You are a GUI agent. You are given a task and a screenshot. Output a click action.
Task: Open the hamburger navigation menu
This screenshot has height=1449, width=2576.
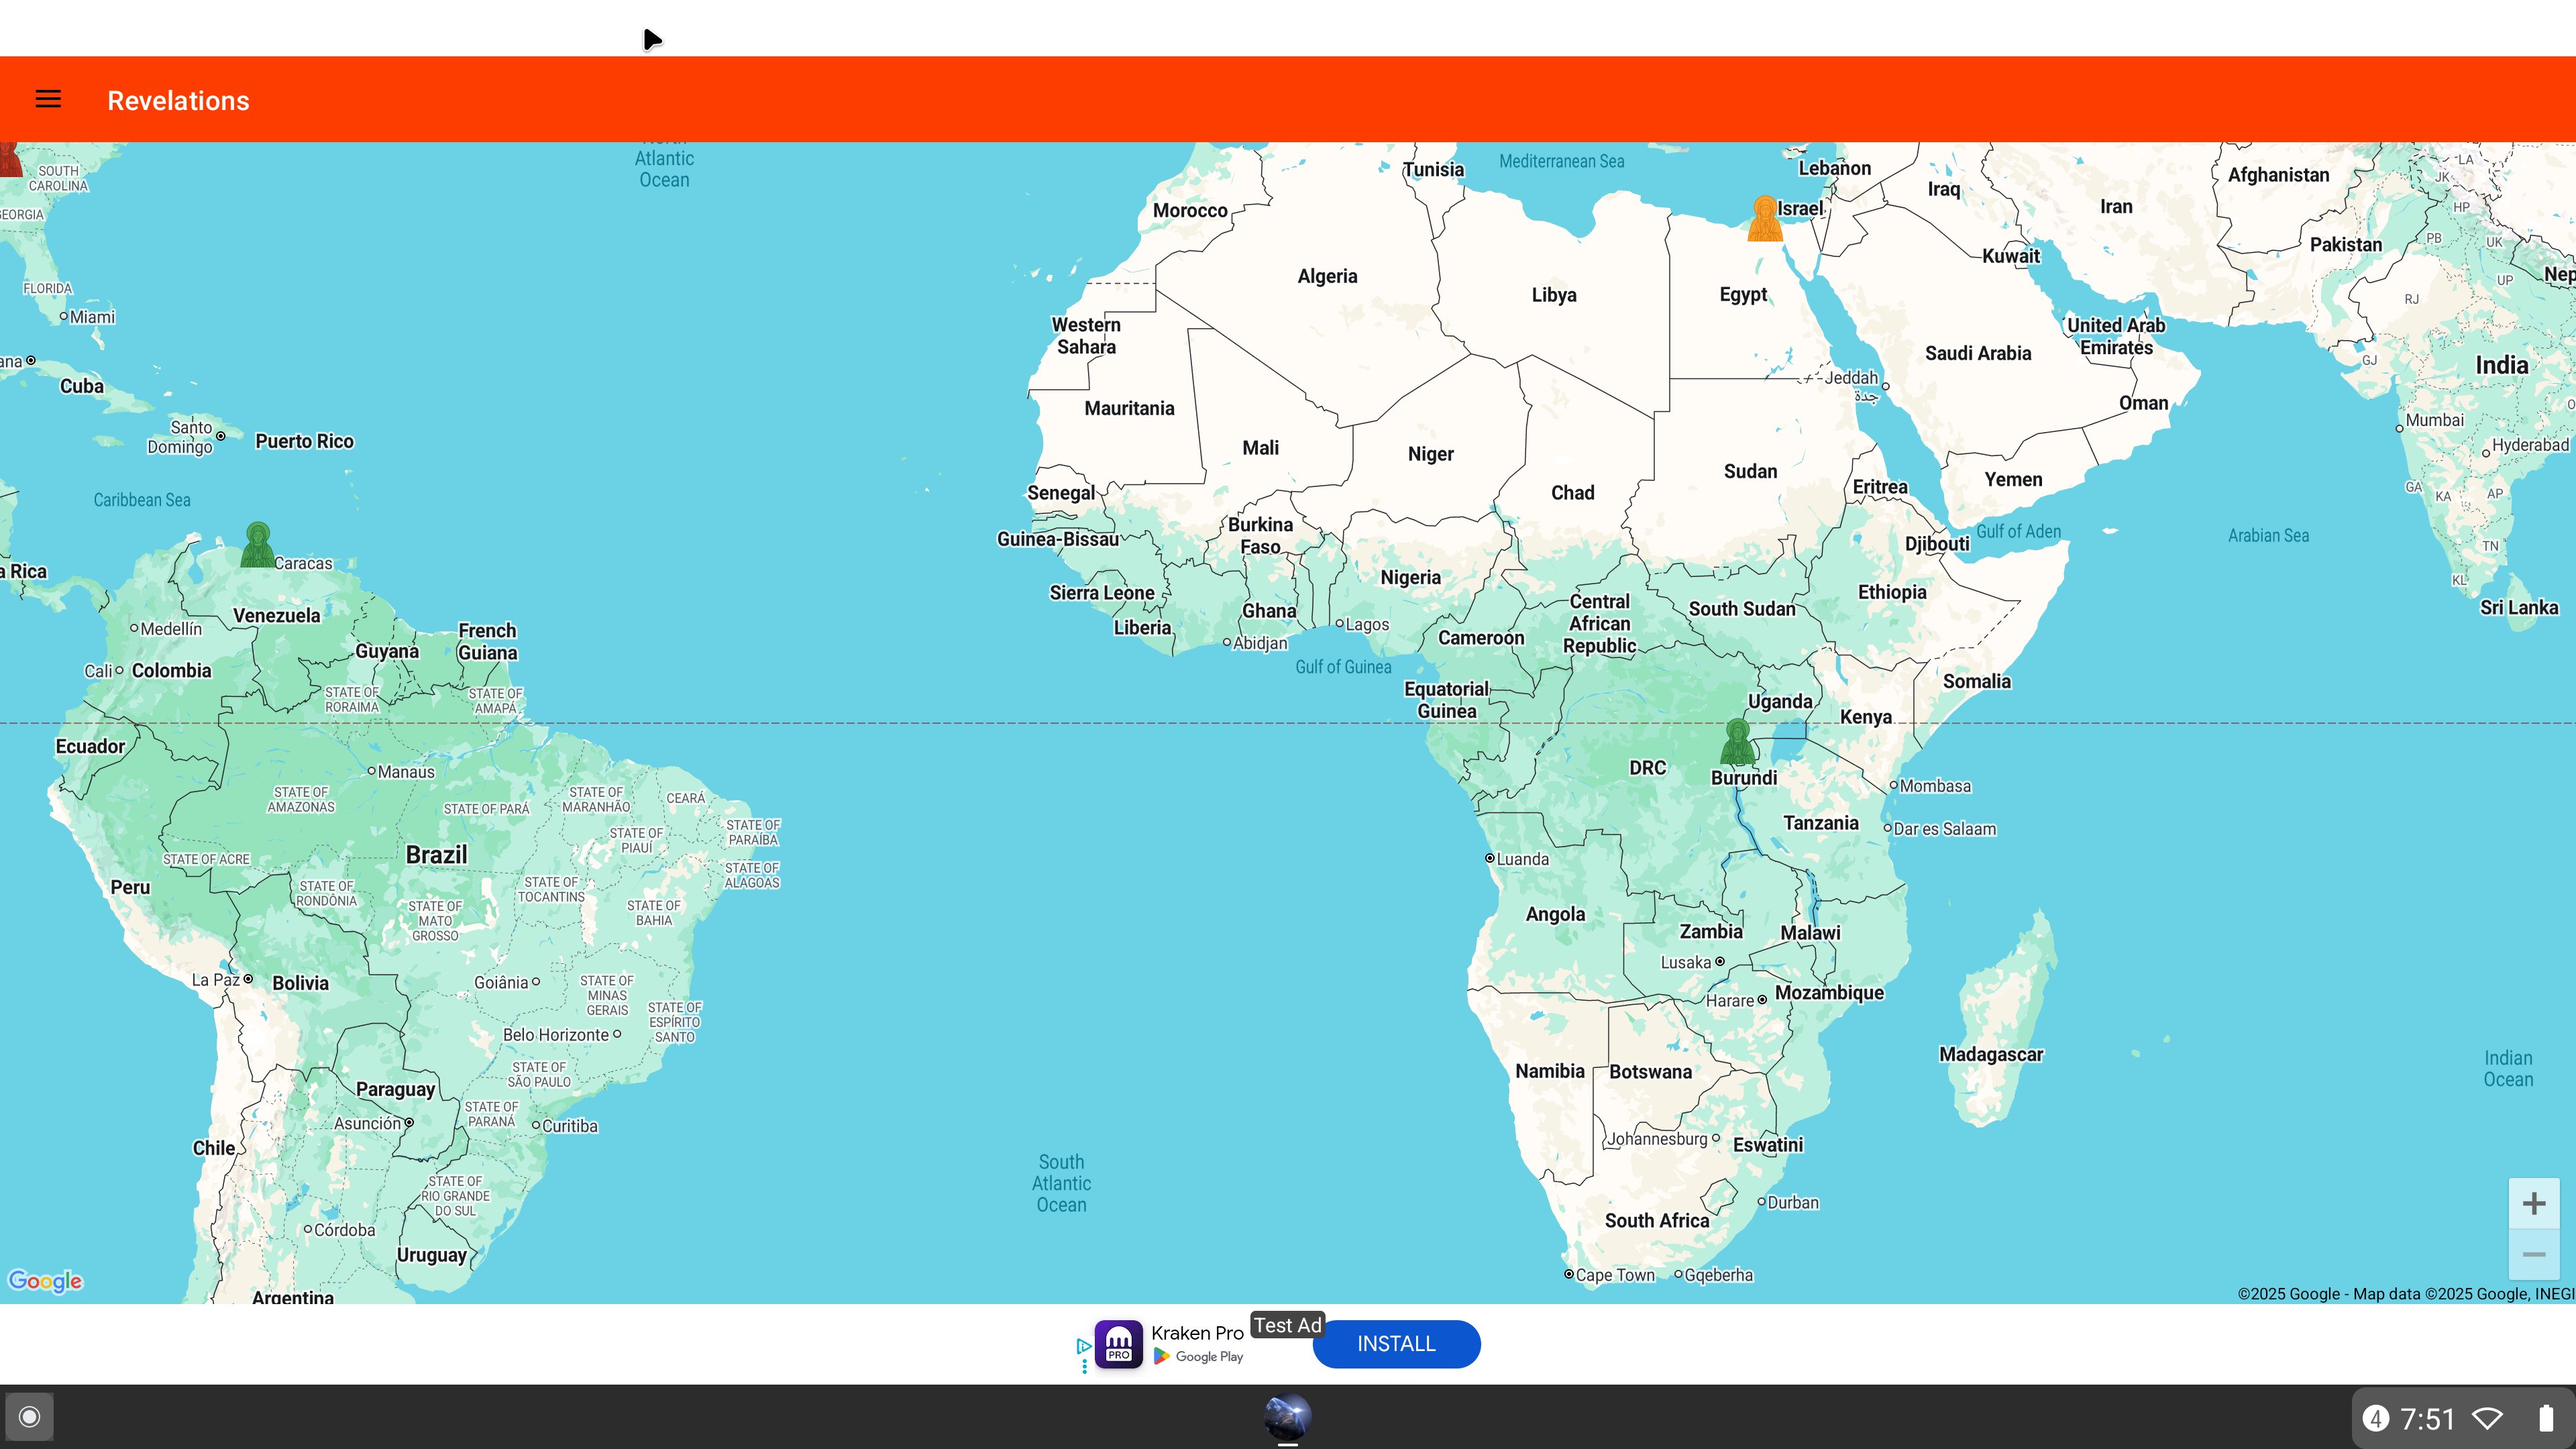48,99
